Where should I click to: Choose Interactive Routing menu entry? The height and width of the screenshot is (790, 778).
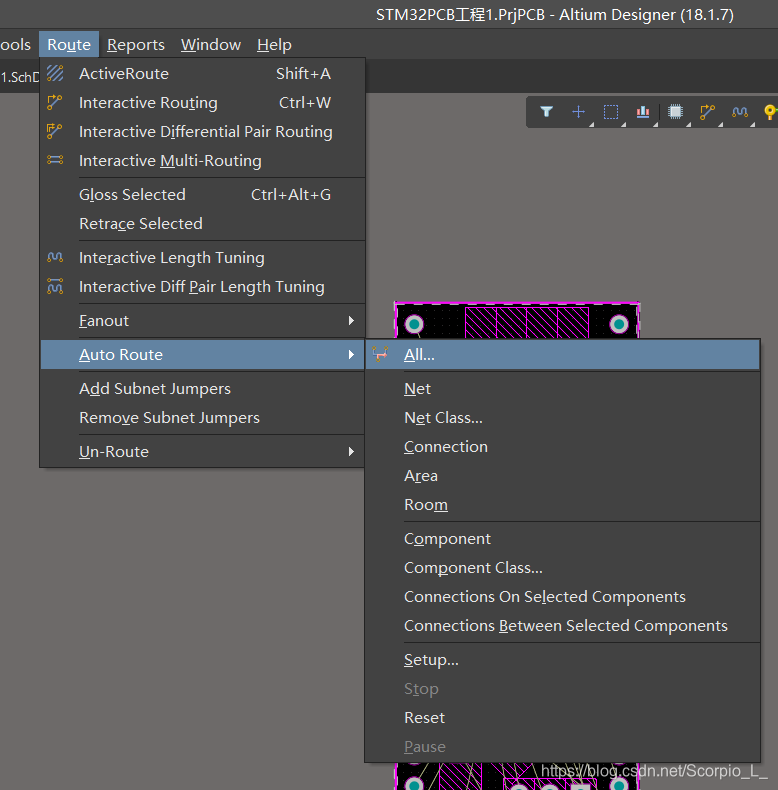pyautogui.click(x=203, y=102)
